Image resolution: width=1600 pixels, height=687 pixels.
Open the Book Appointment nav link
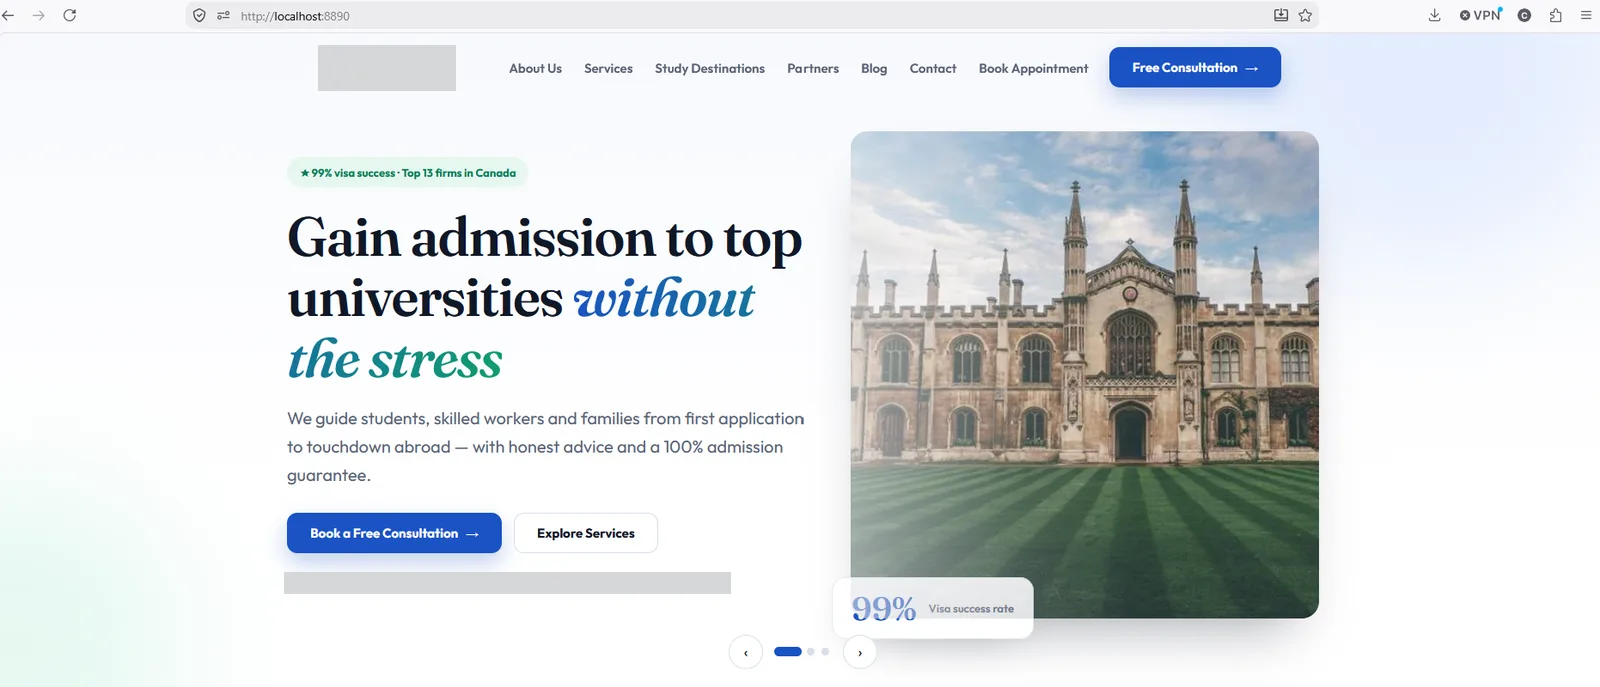click(x=1033, y=68)
